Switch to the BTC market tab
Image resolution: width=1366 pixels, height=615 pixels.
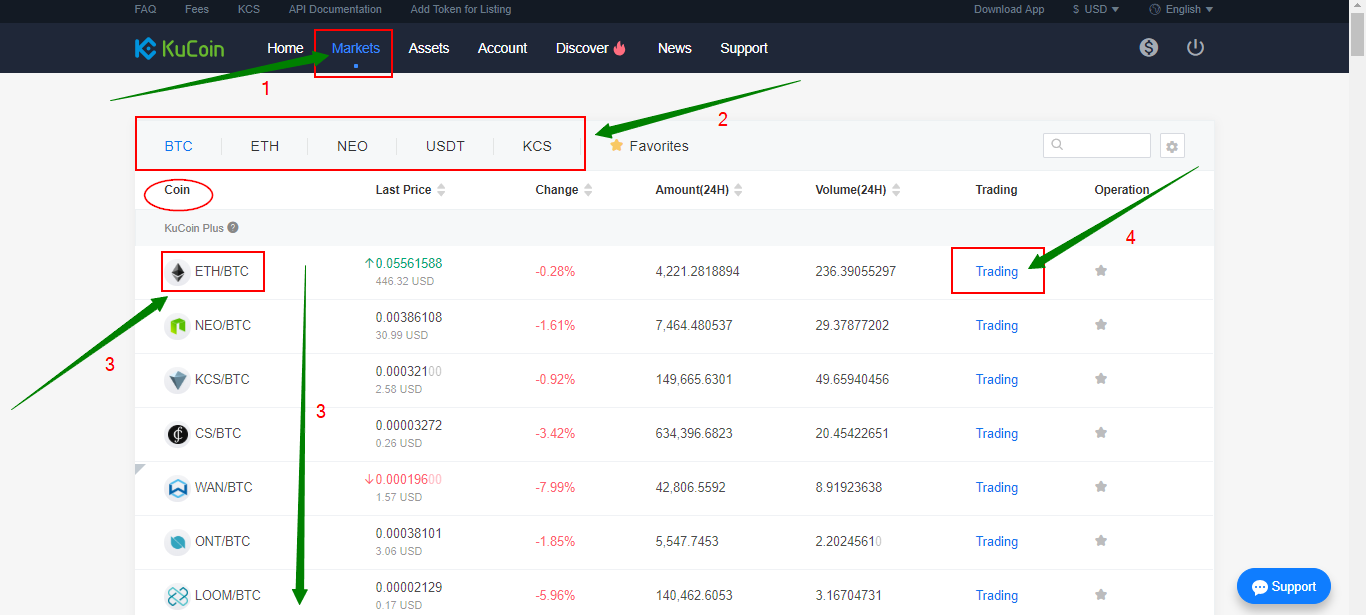point(179,146)
